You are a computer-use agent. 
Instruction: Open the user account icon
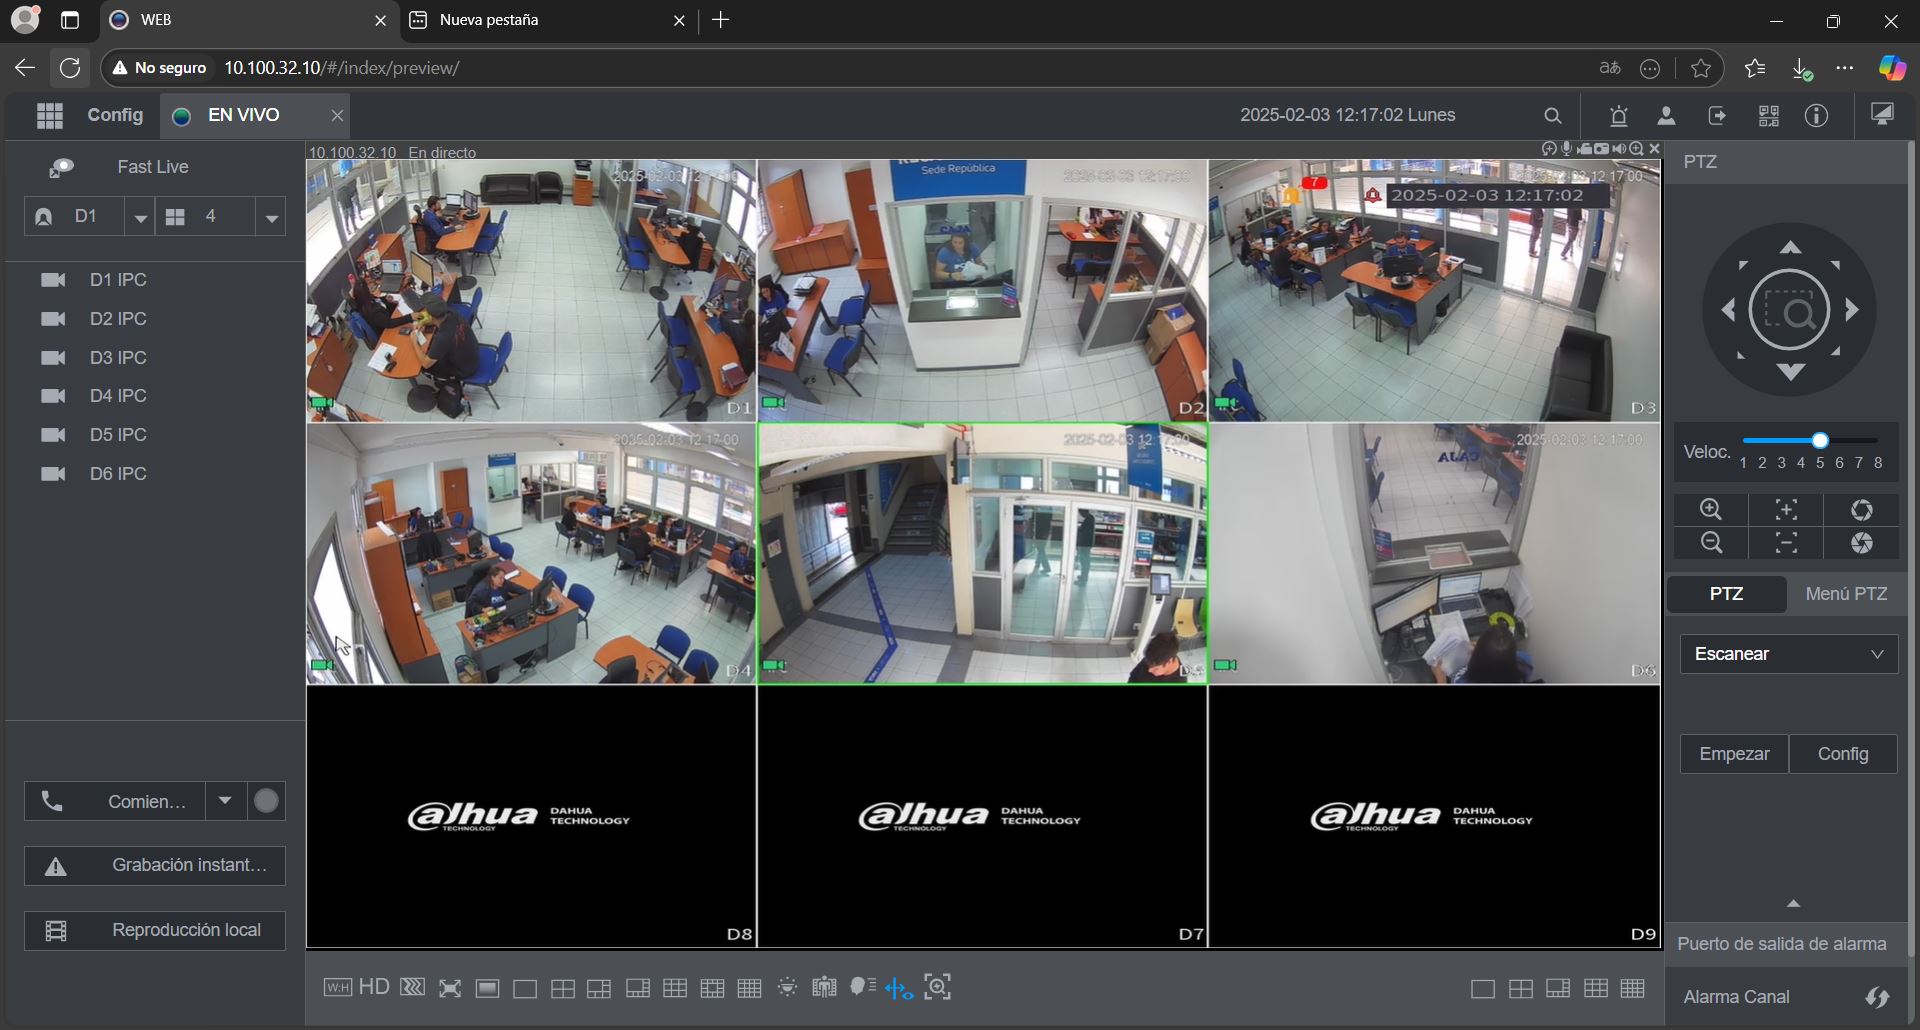pos(1666,116)
